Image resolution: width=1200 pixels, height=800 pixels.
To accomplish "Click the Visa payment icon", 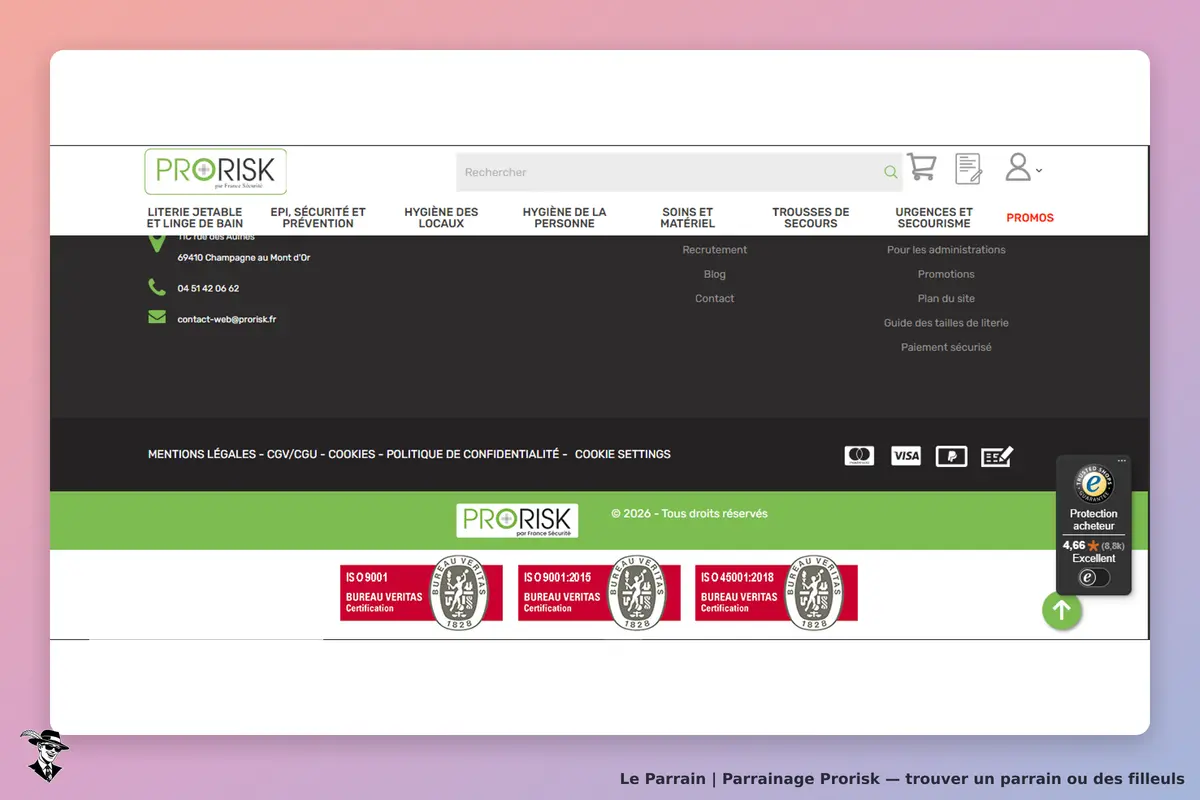I will 906,456.
